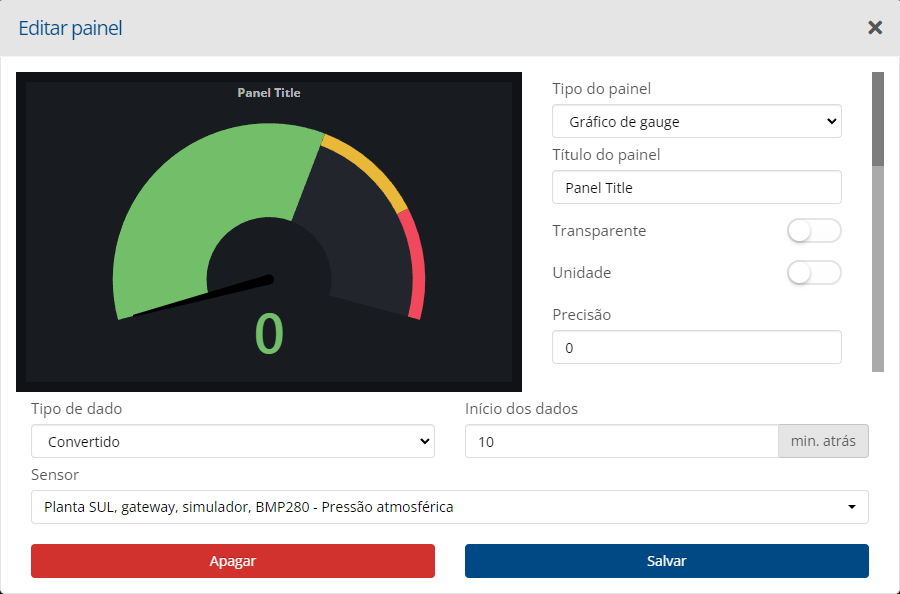Focus the Precisão input field
Viewport: 900px width, 594px height.
click(x=696, y=348)
